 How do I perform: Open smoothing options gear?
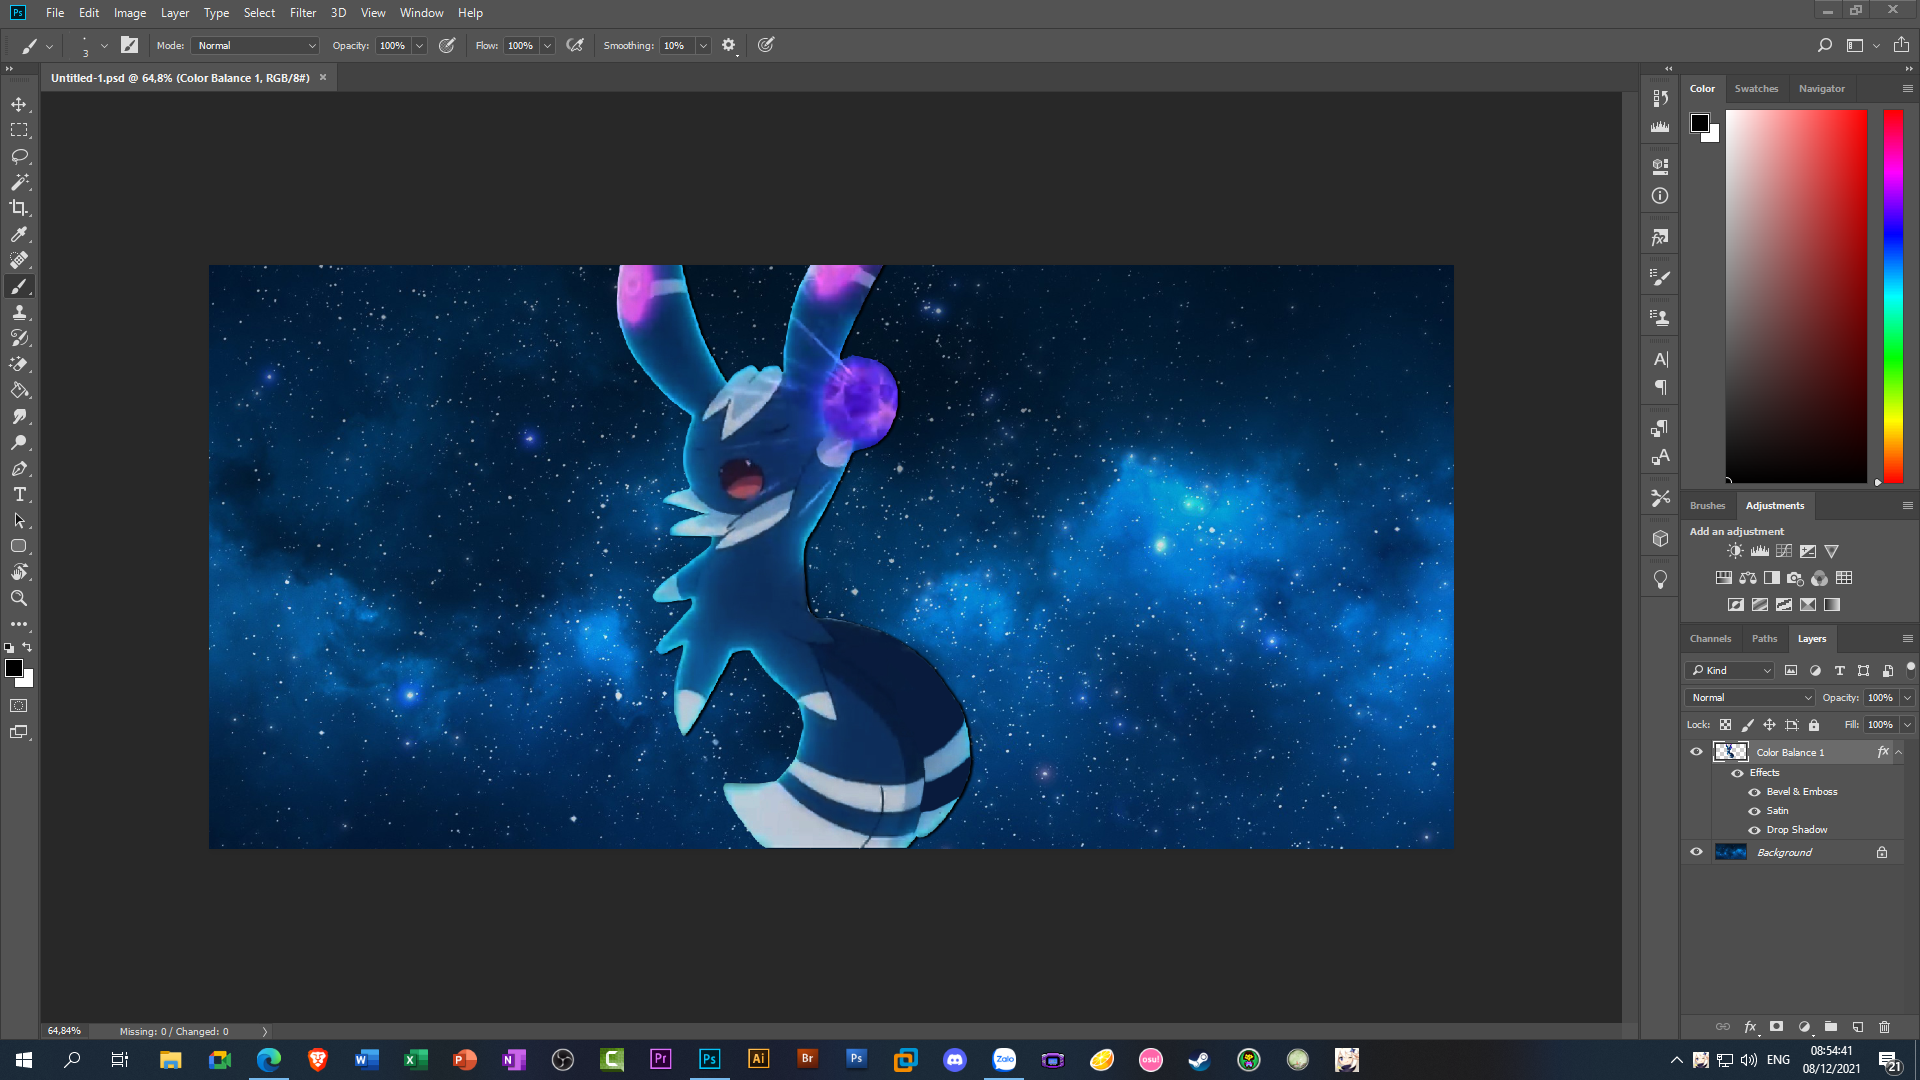(x=729, y=45)
